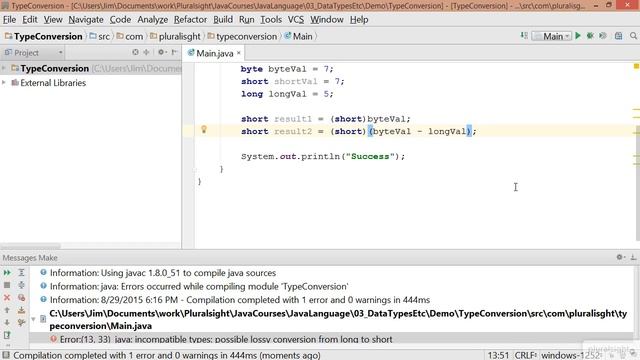
Task: Click Project panel horizontal scrollbar
Action: coord(31,246)
